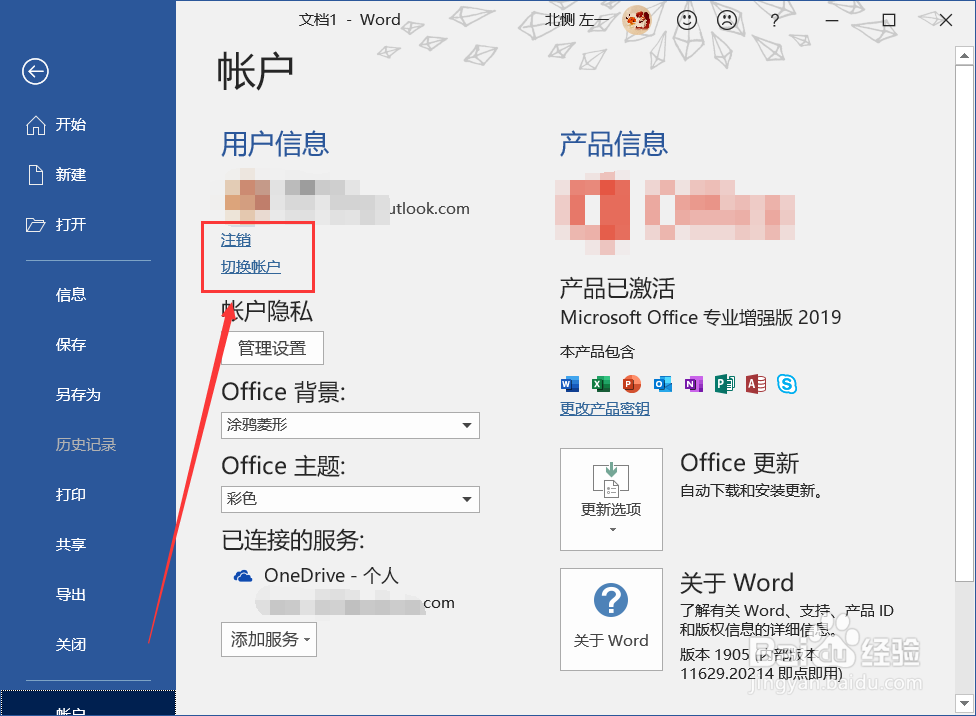Click the 'OneDrive - 个人' service text
The width and height of the screenshot is (976, 716).
[x=331, y=575]
